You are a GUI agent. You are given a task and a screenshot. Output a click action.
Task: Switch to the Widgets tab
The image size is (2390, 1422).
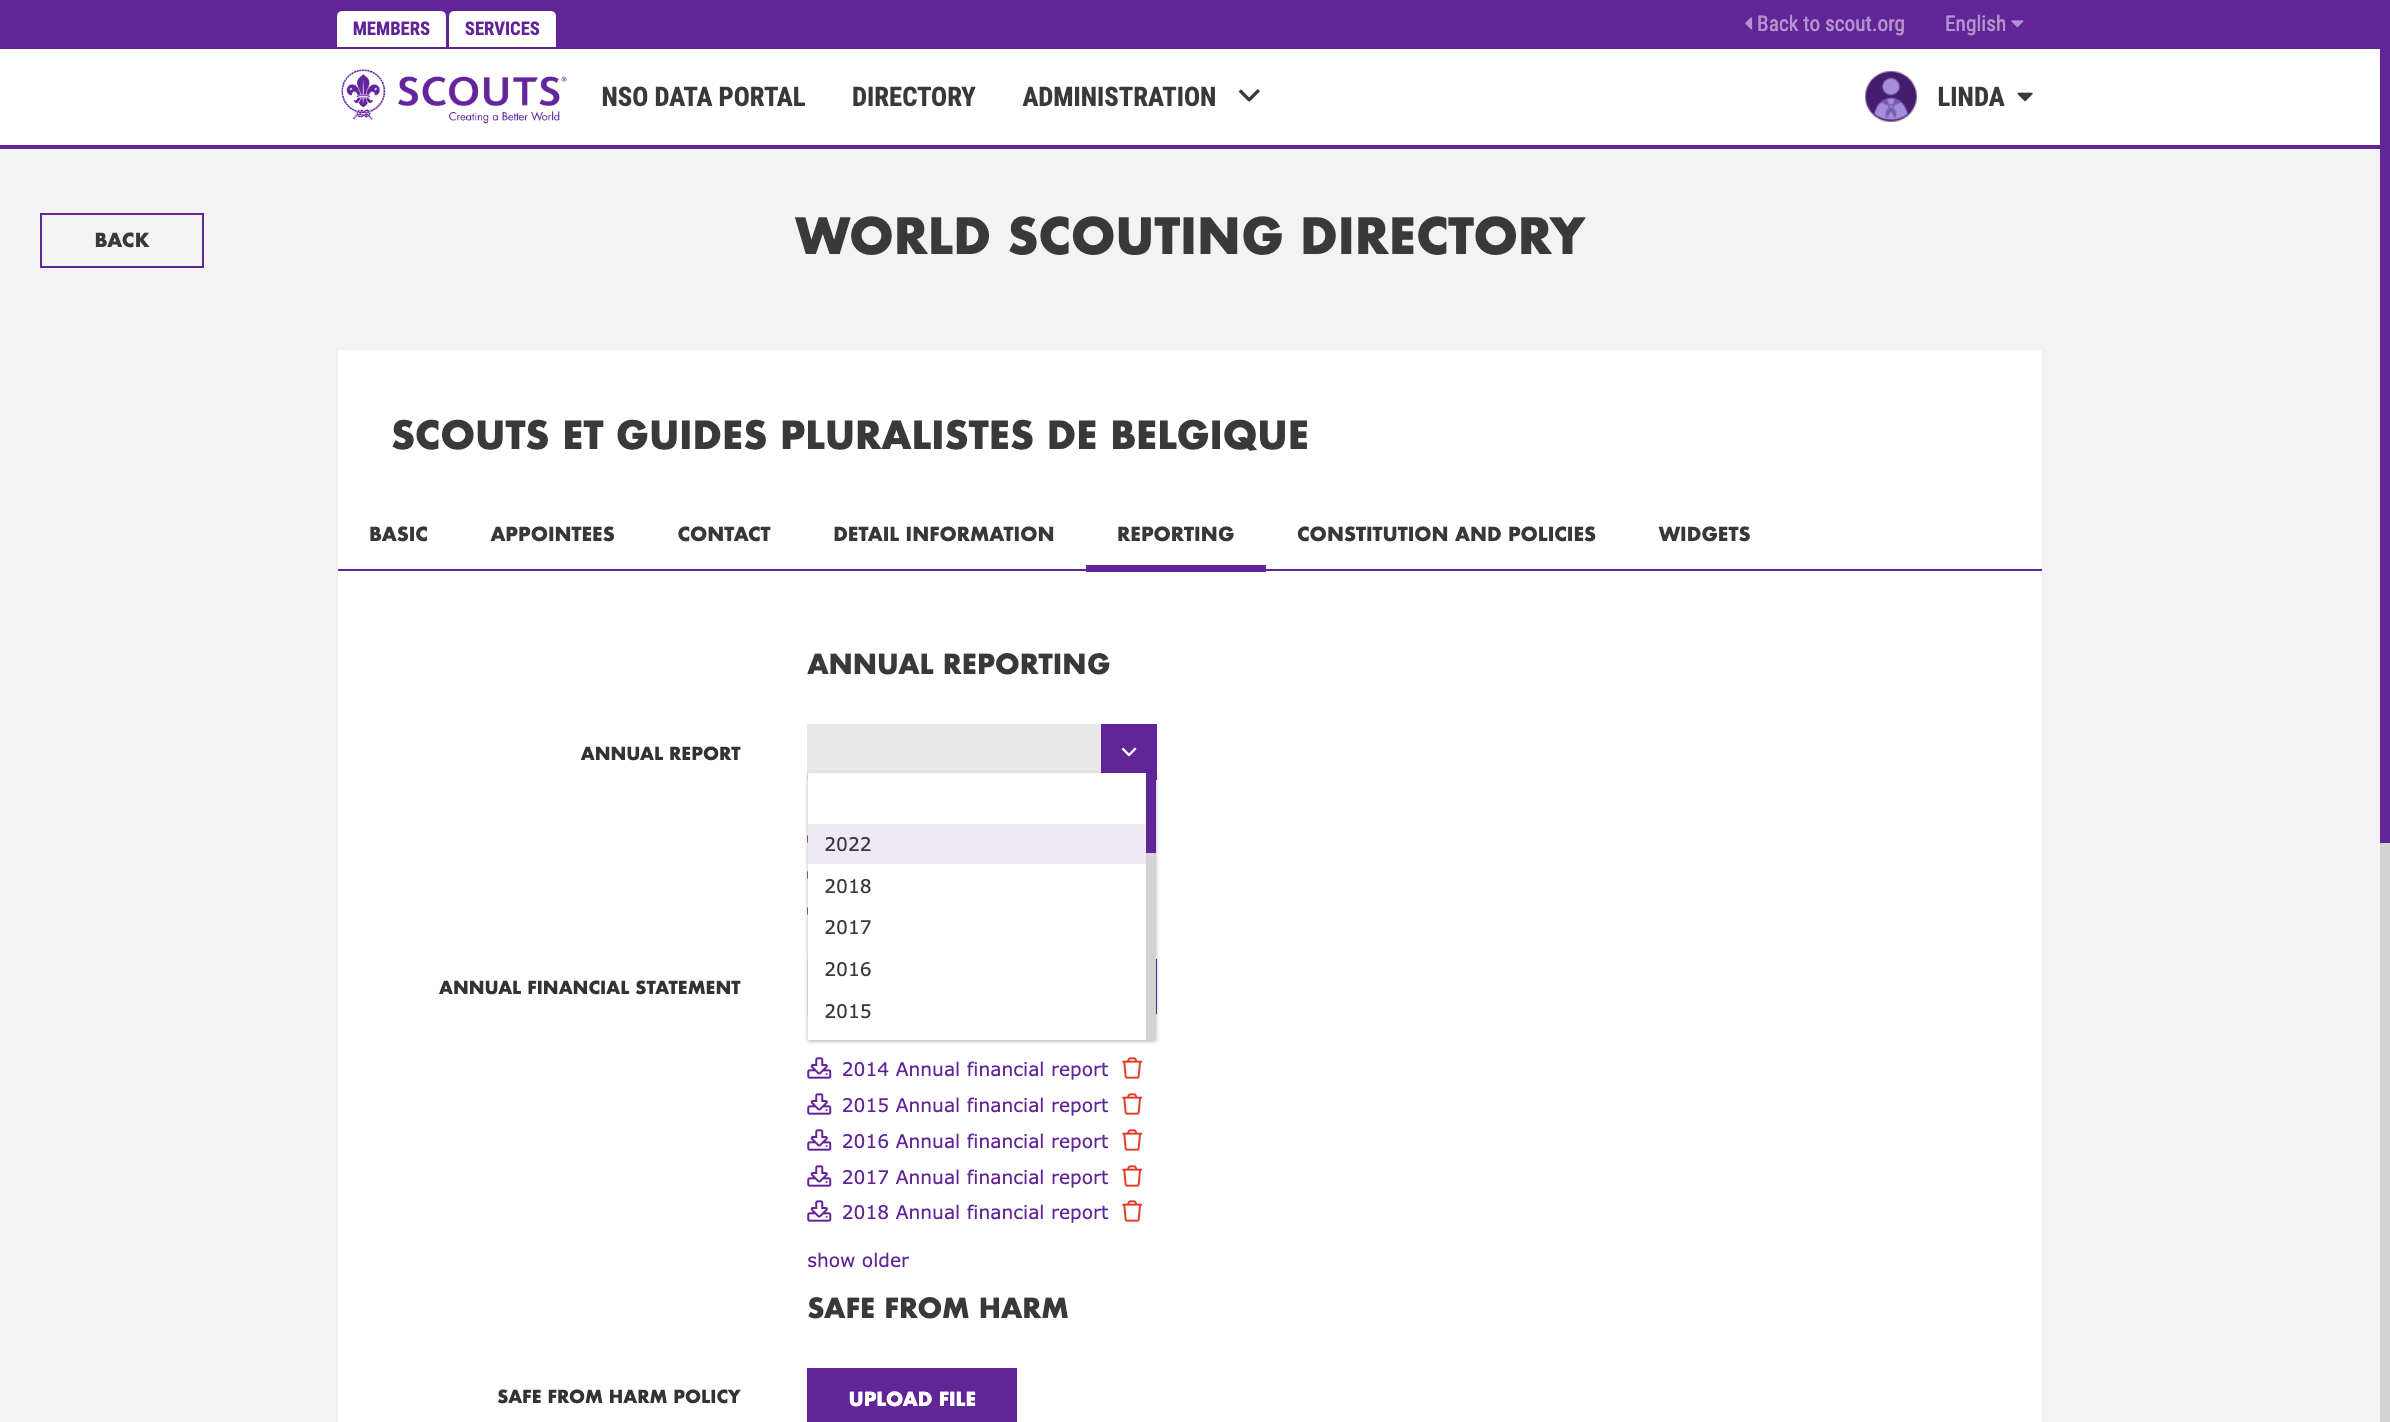coord(1704,534)
